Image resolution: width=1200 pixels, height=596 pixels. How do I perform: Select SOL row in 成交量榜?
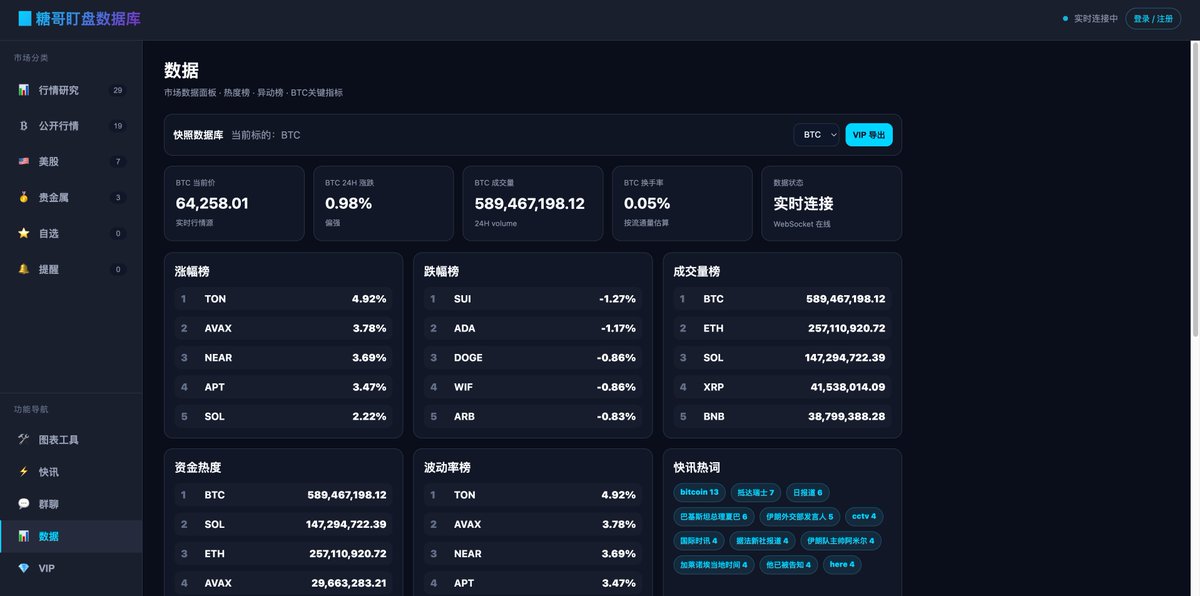coord(782,357)
